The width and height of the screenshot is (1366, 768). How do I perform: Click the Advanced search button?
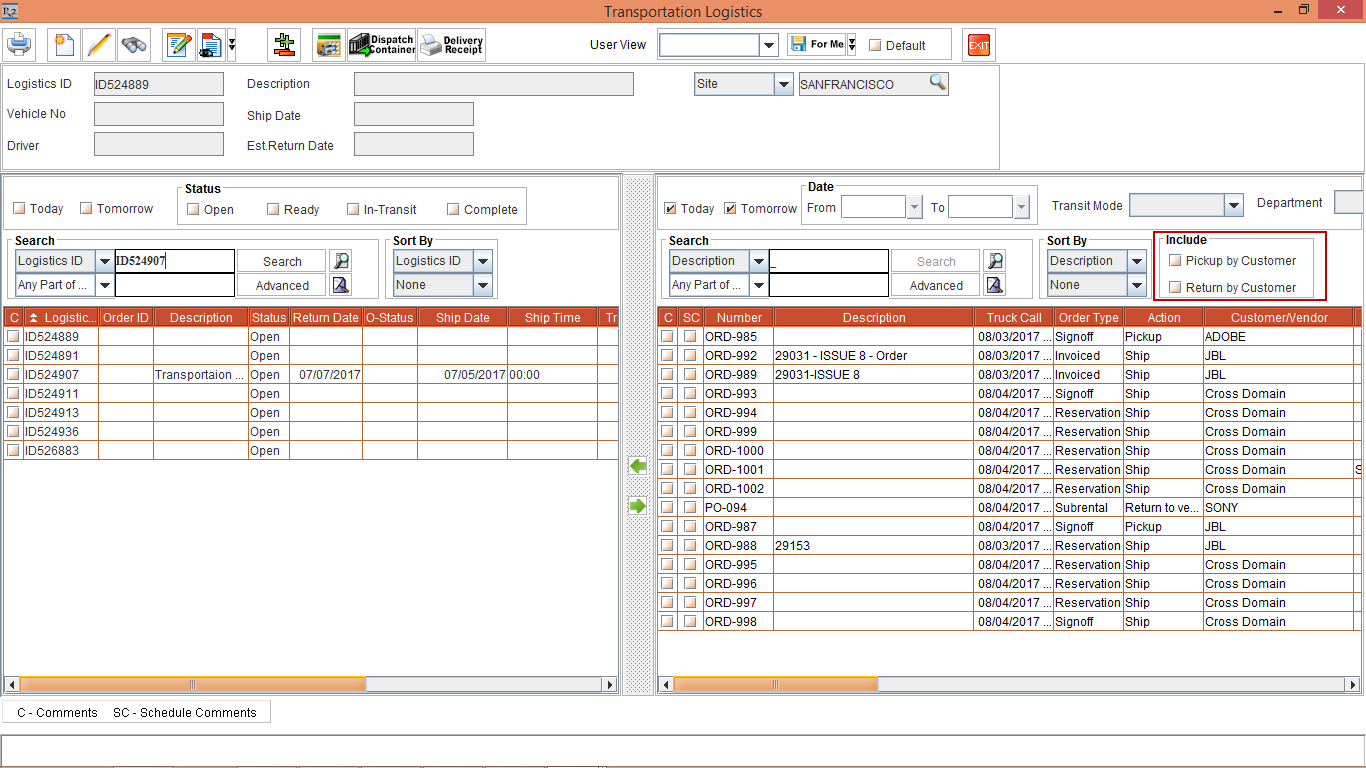(x=281, y=285)
